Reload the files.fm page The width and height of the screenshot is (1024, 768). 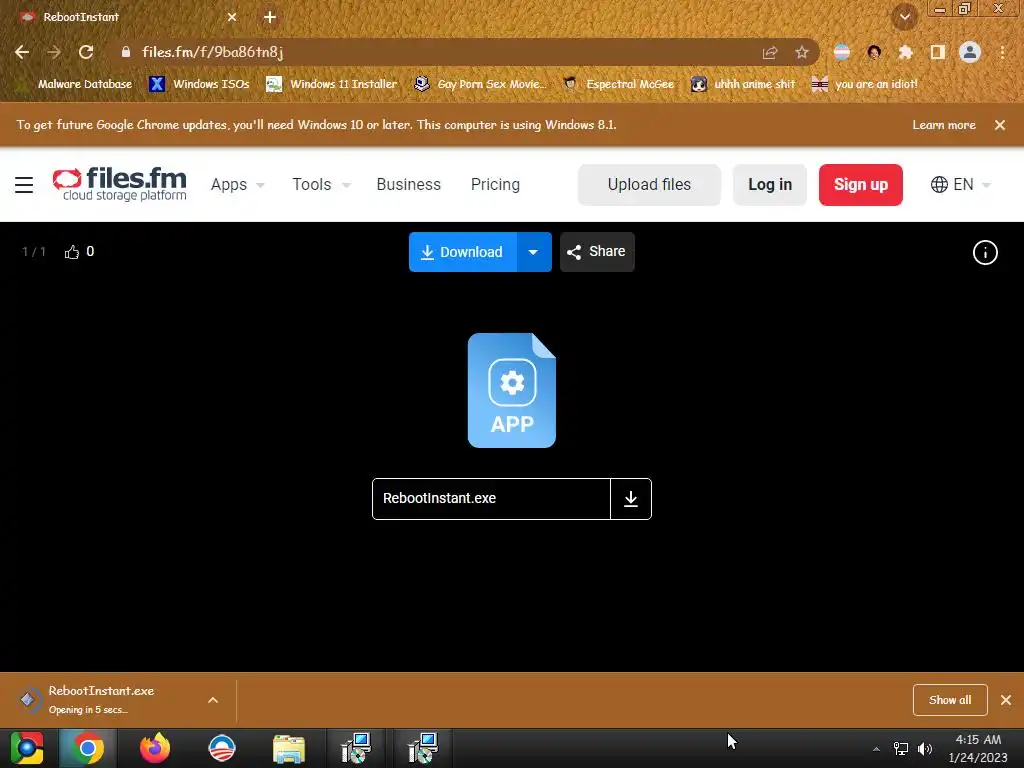coord(86,52)
